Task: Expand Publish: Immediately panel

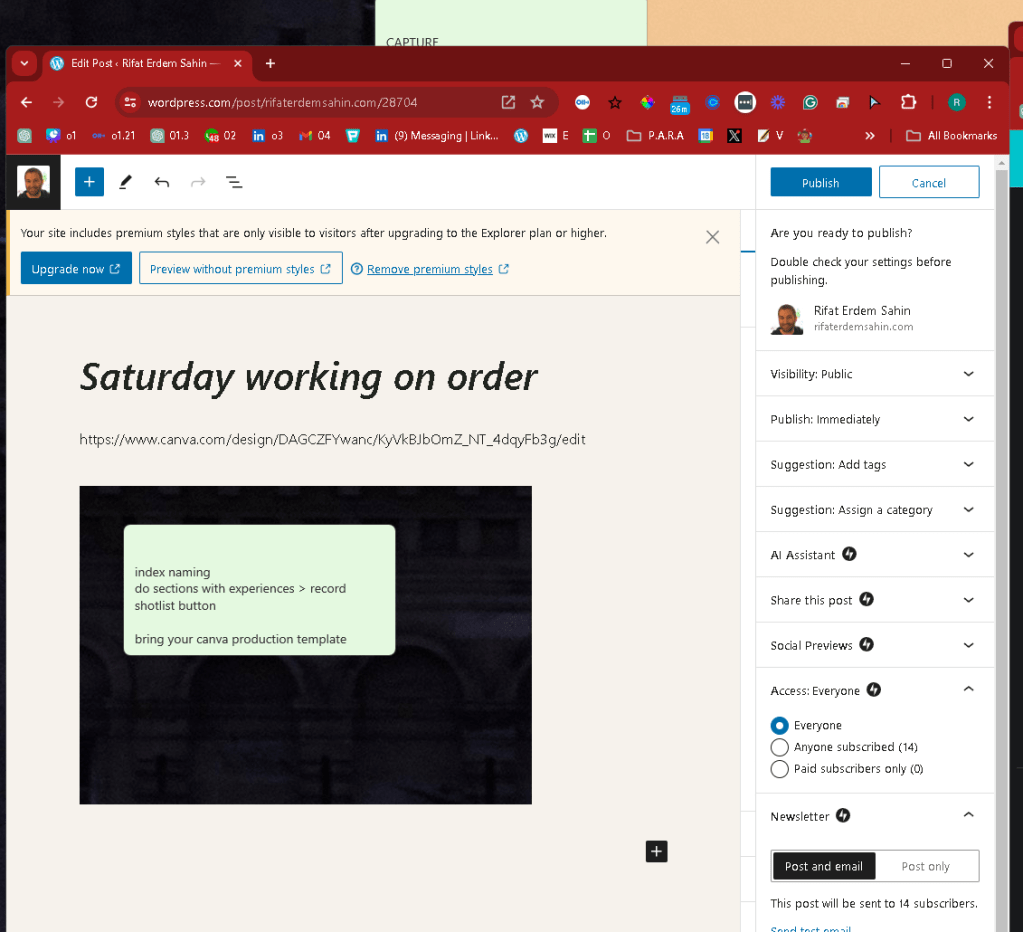Action: pyautogui.click(x=874, y=419)
